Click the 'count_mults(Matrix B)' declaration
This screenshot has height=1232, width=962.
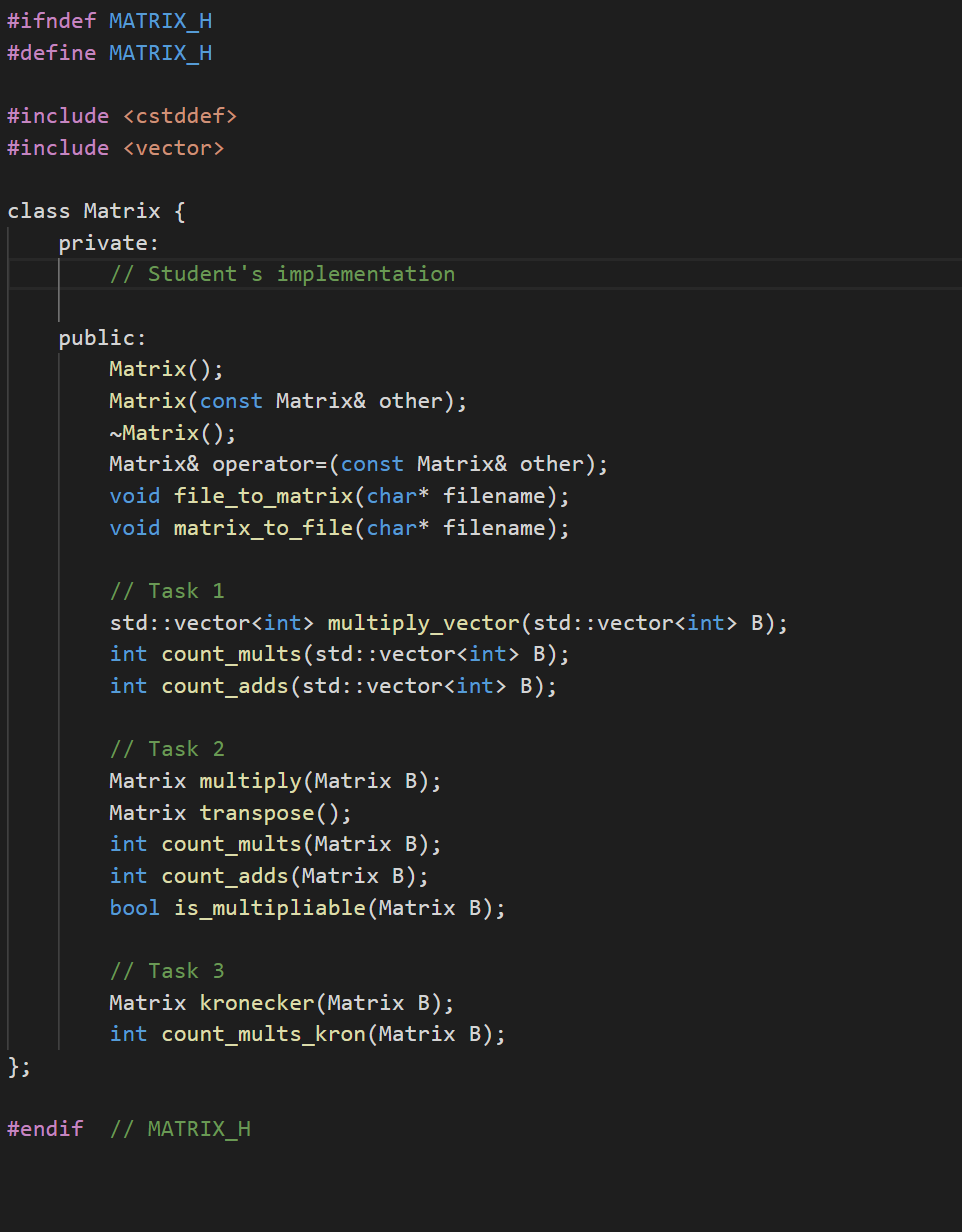click(x=276, y=844)
